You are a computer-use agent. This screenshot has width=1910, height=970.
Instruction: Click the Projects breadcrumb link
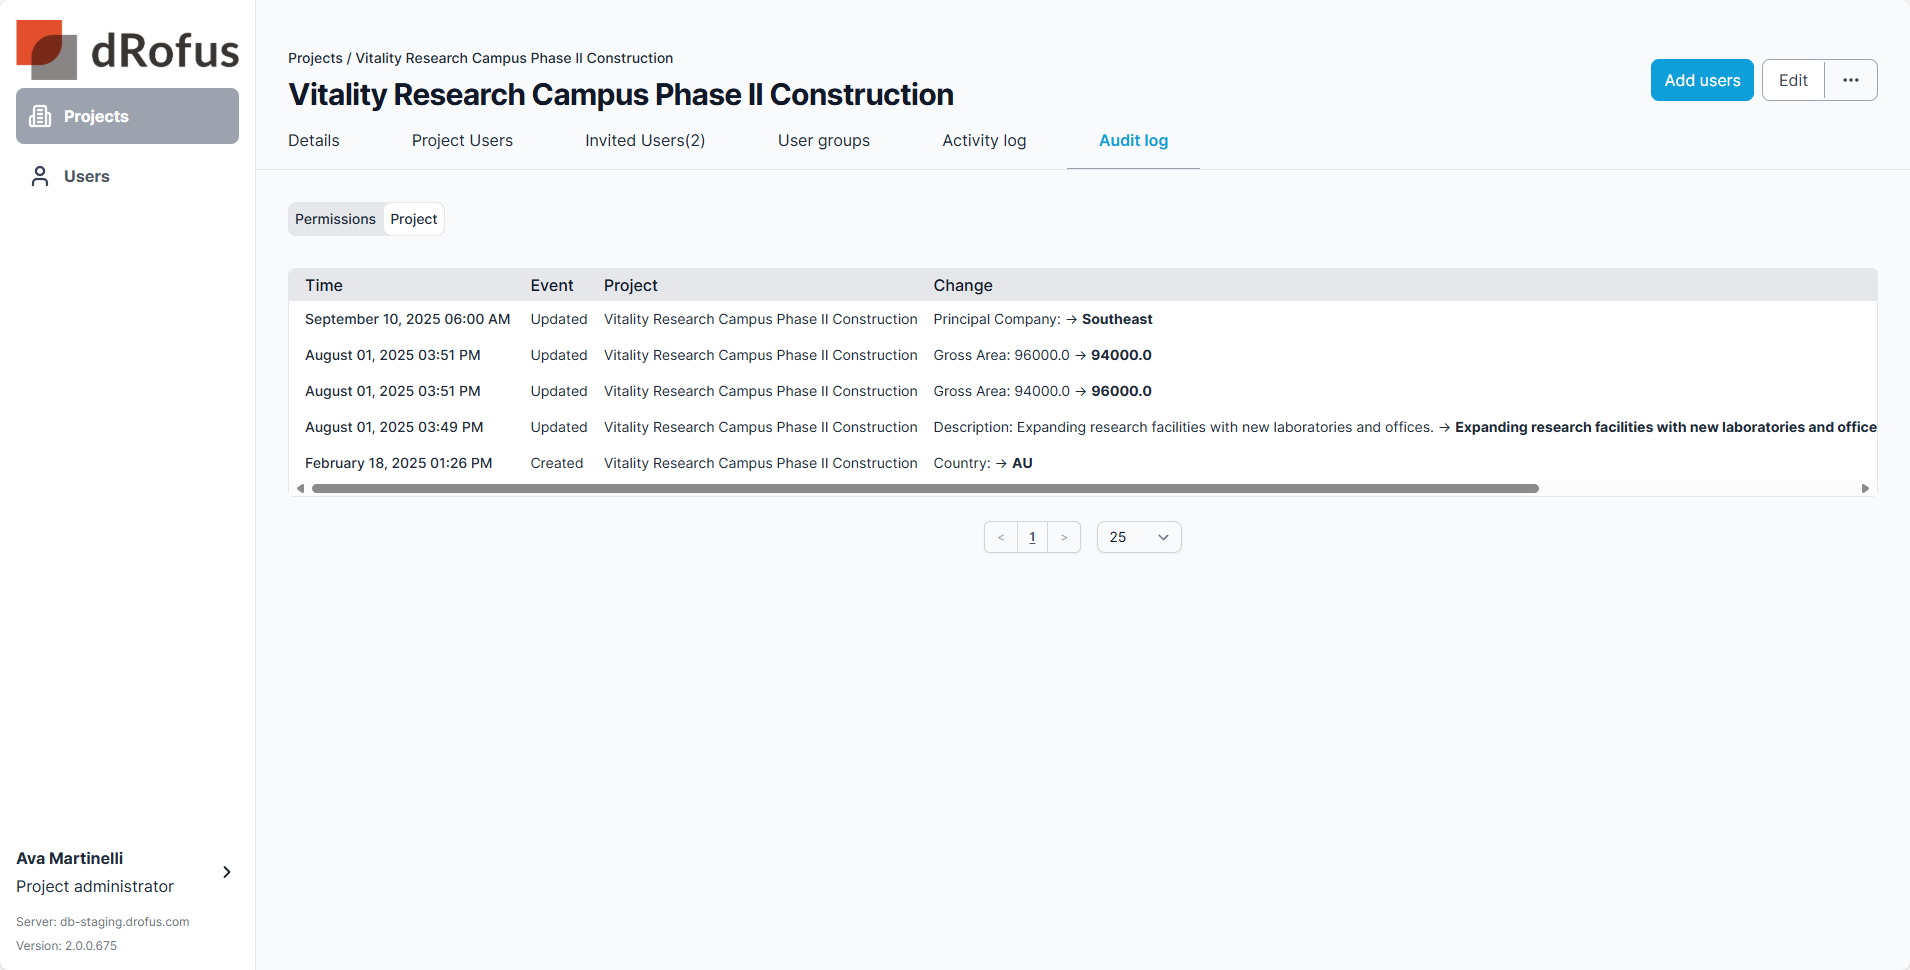coord(315,58)
